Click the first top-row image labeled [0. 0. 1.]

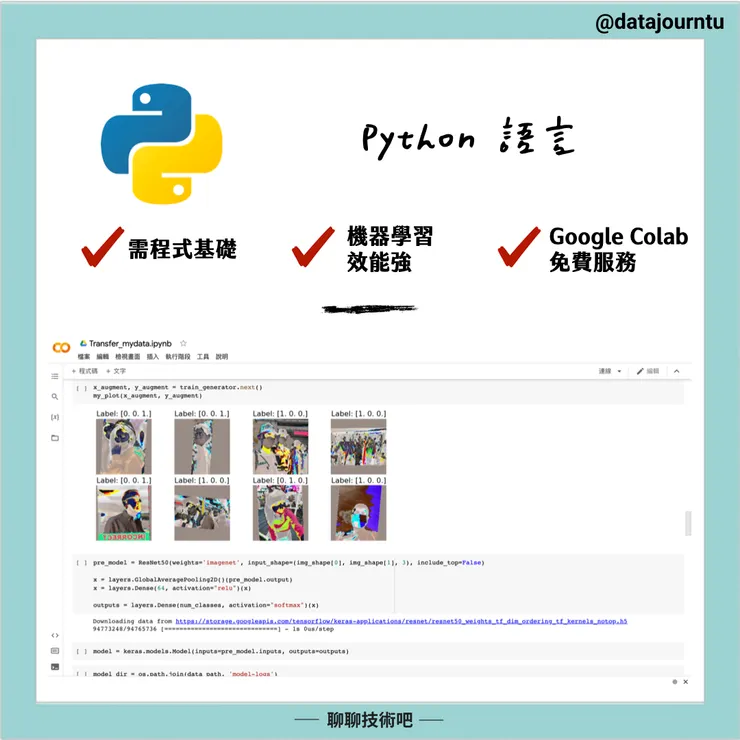pyautogui.click(x=124, y=446)
